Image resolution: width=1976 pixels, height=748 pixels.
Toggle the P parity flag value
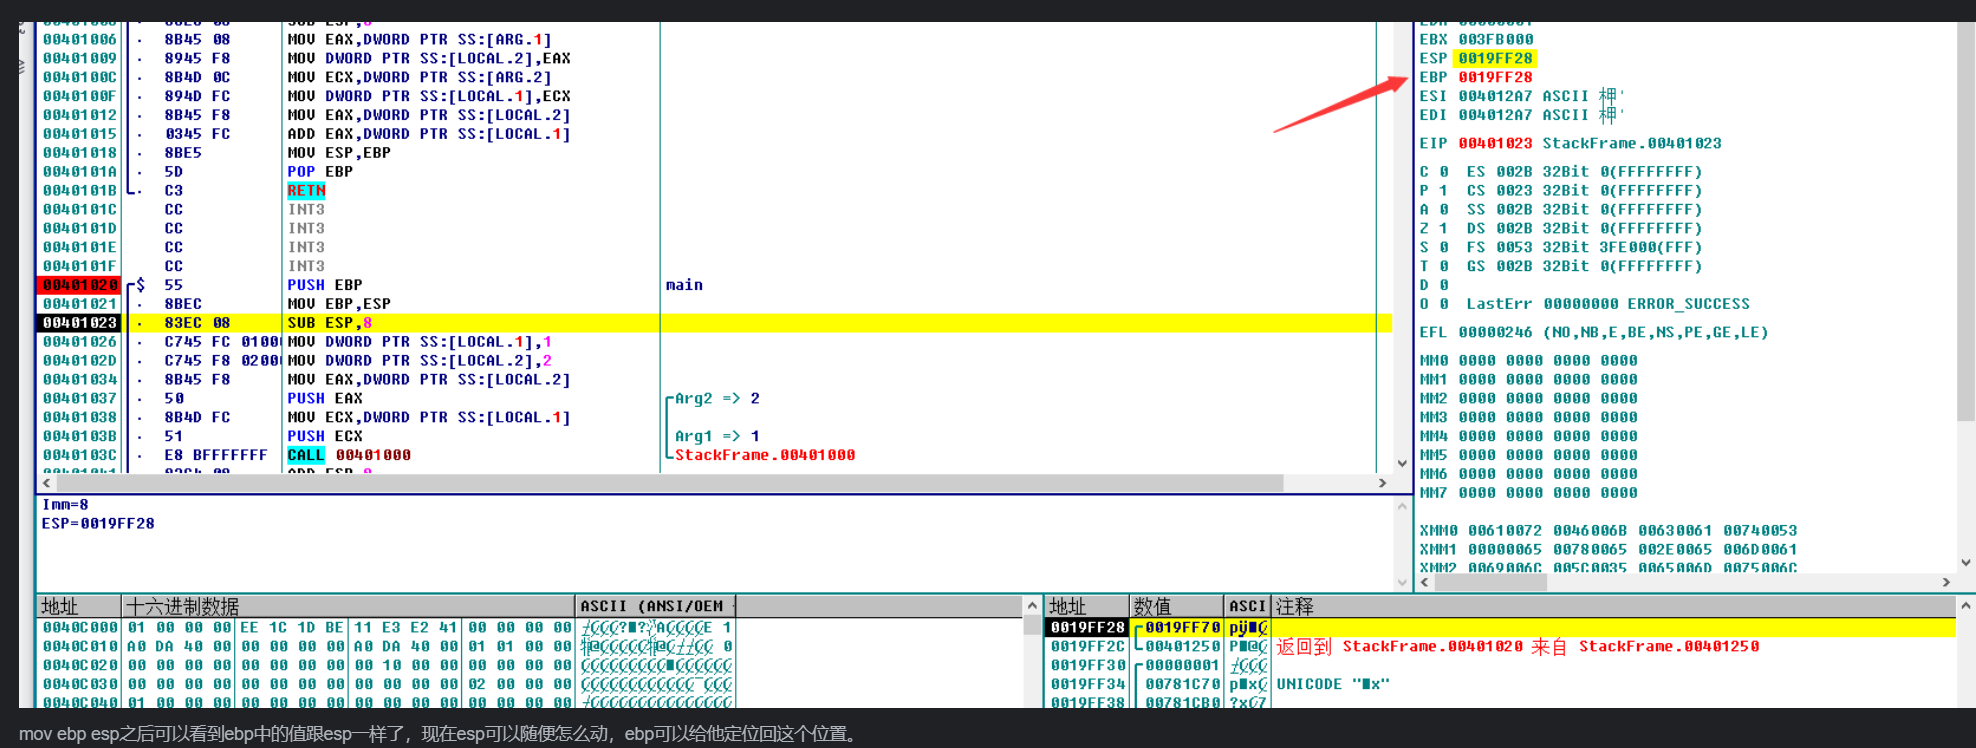(1443, 190)
